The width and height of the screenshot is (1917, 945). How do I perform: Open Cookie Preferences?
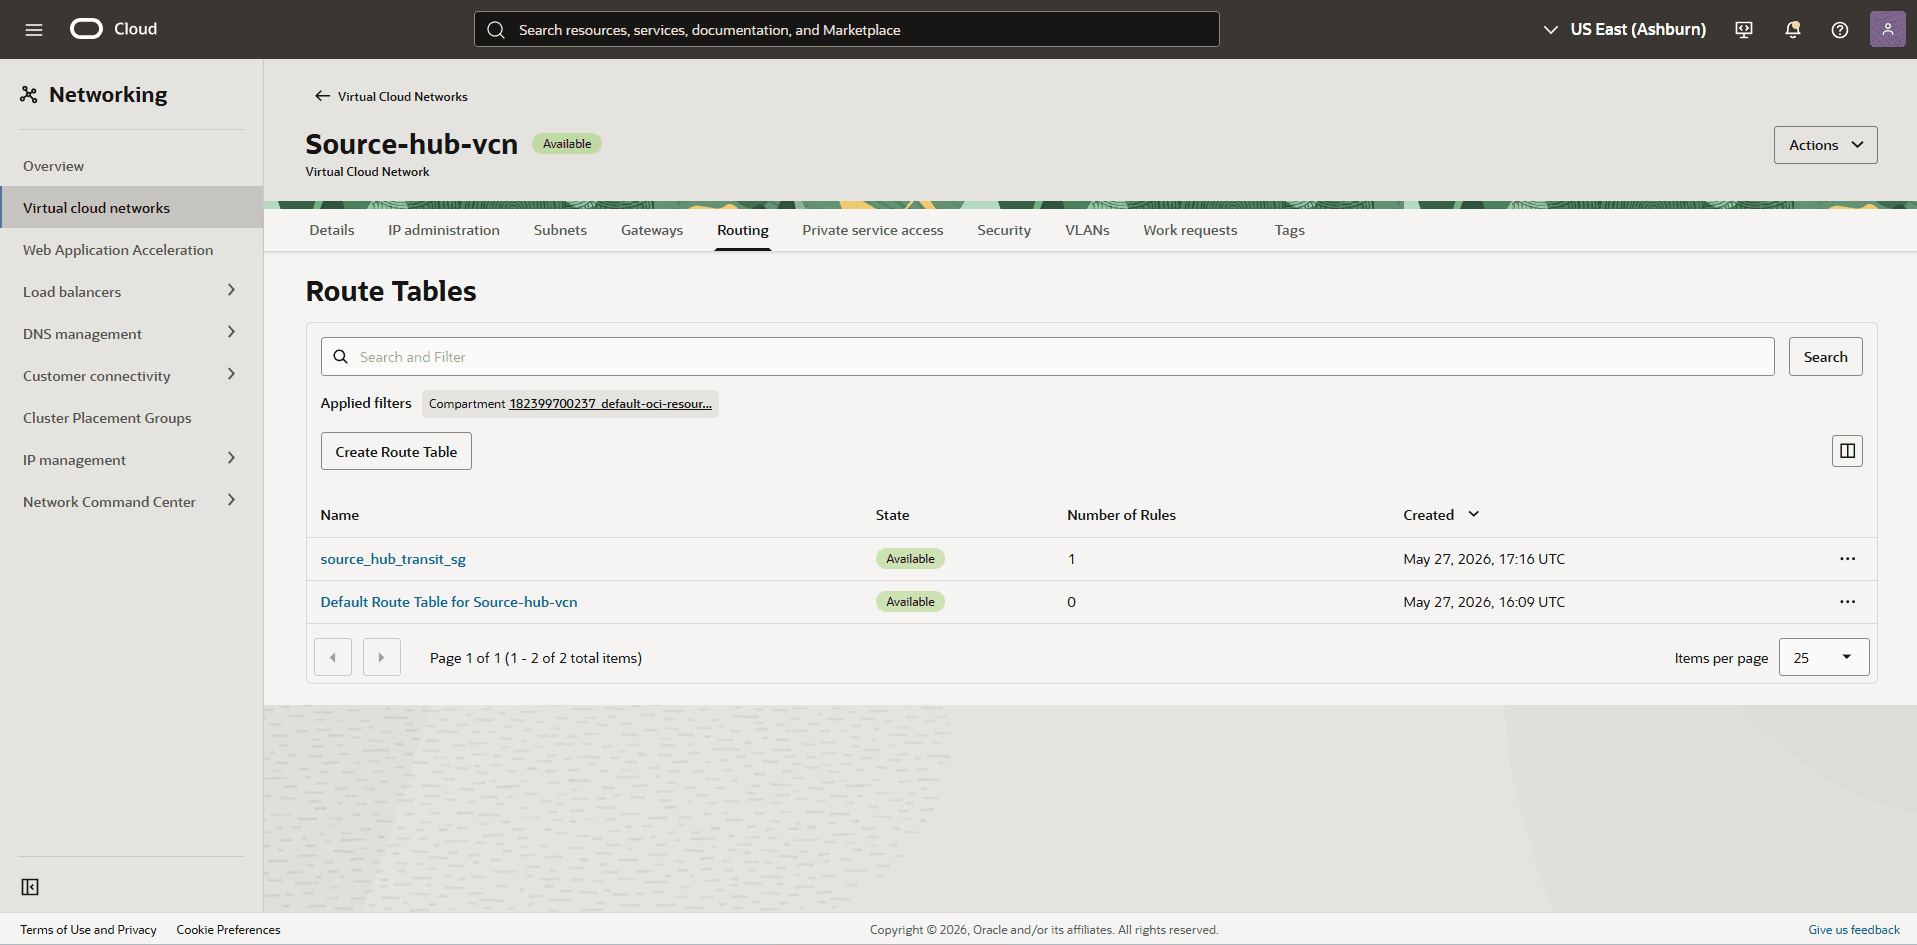[228, 930]
